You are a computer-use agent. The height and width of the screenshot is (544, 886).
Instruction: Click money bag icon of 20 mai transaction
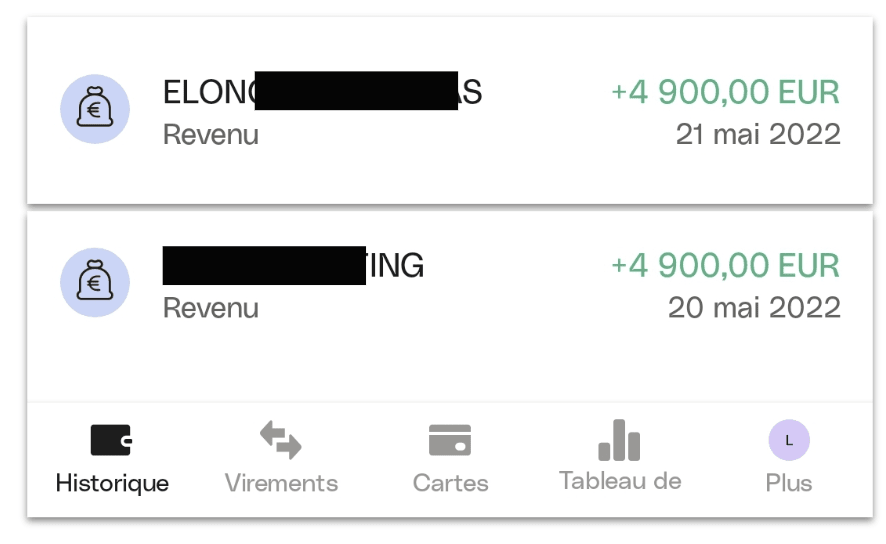(95, 282)
